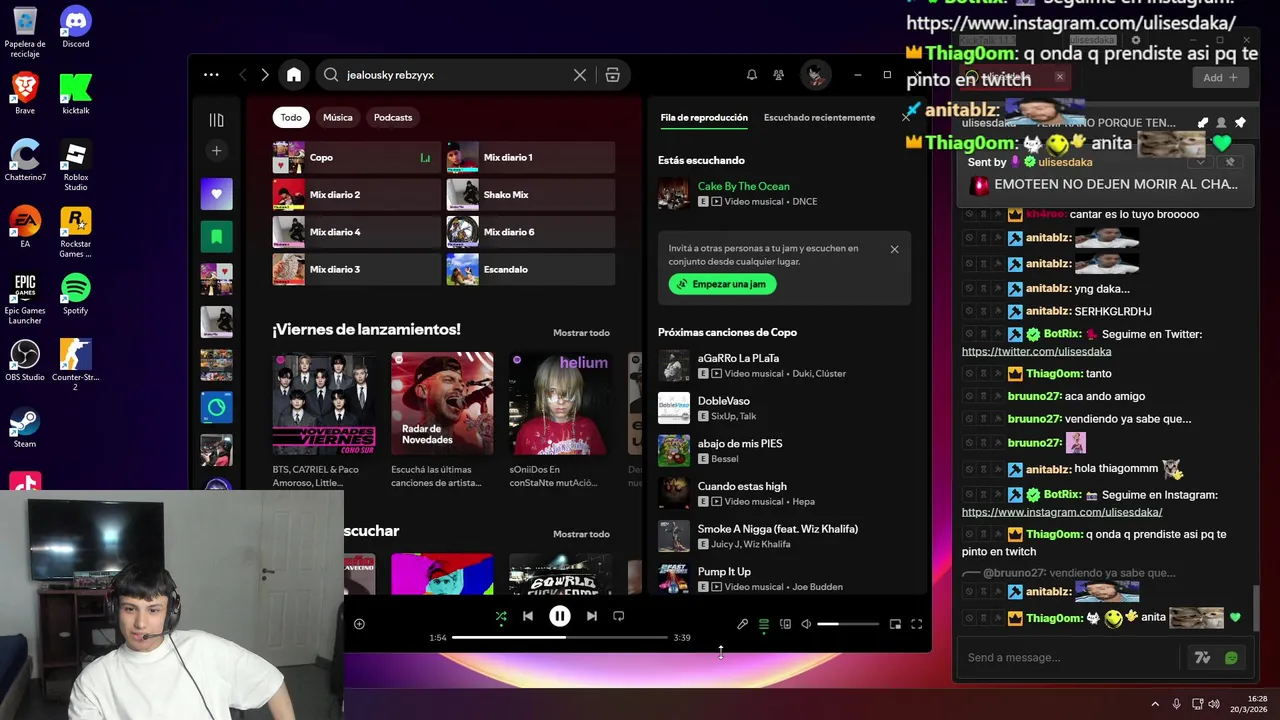Open Liked Songs in sidebar
The width and height of the screenshot is (1280, 720).
point(216,194)
